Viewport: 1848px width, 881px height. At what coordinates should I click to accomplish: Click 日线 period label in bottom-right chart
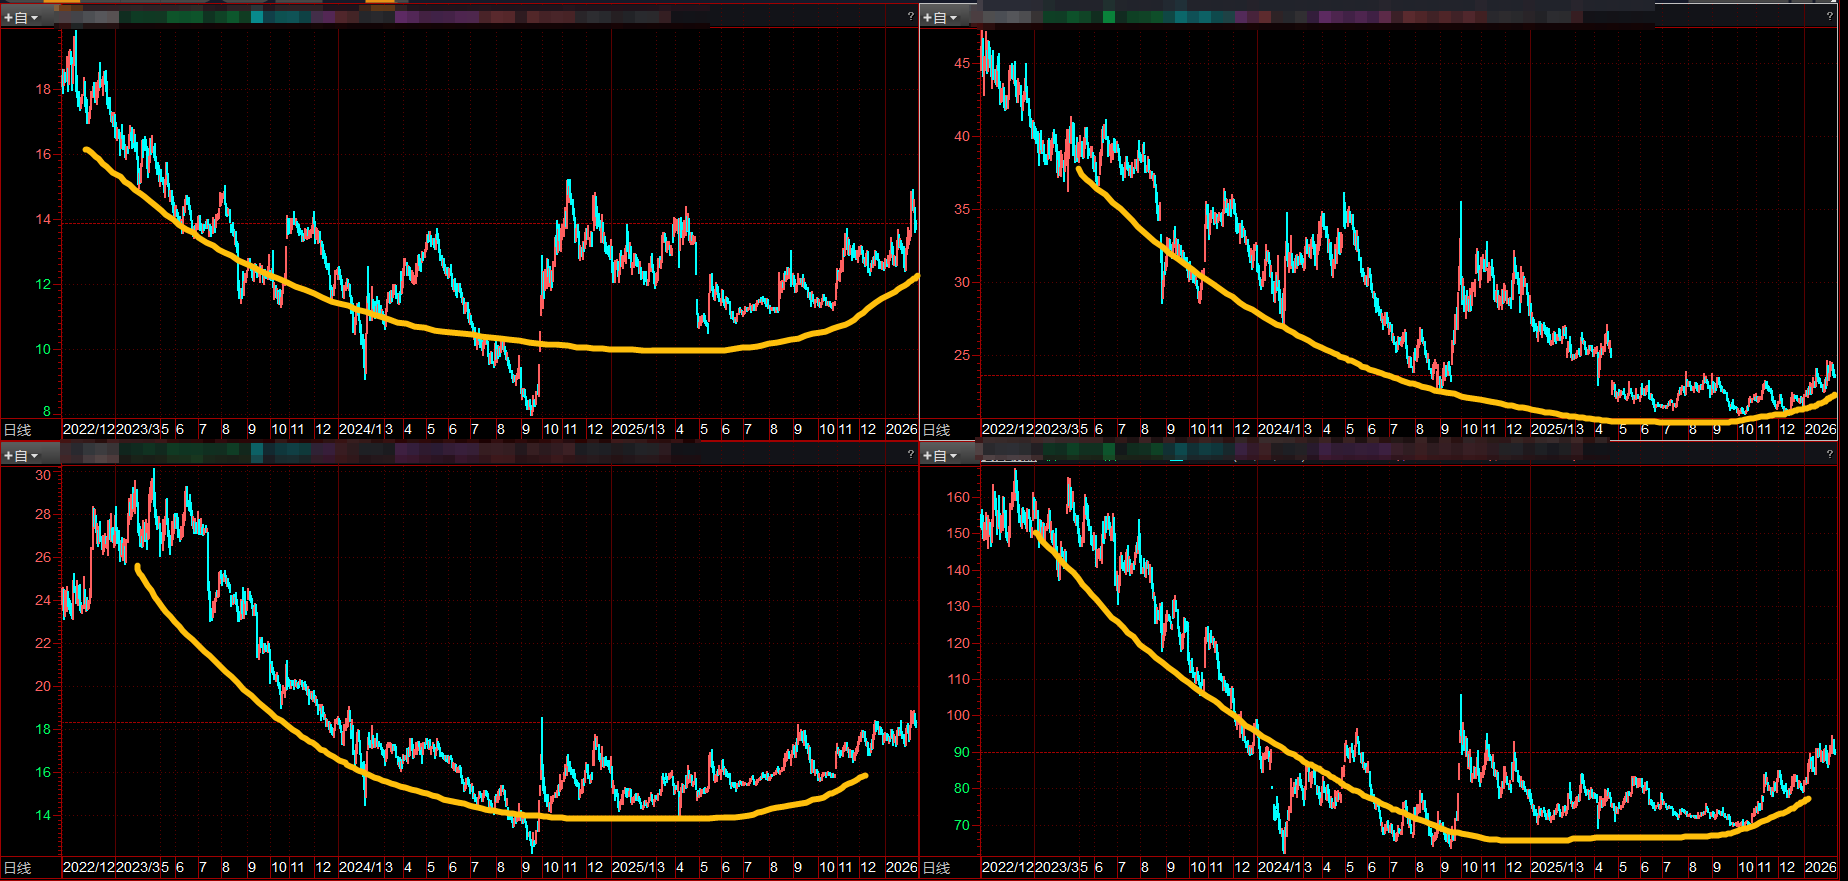(x=937, y=868)
